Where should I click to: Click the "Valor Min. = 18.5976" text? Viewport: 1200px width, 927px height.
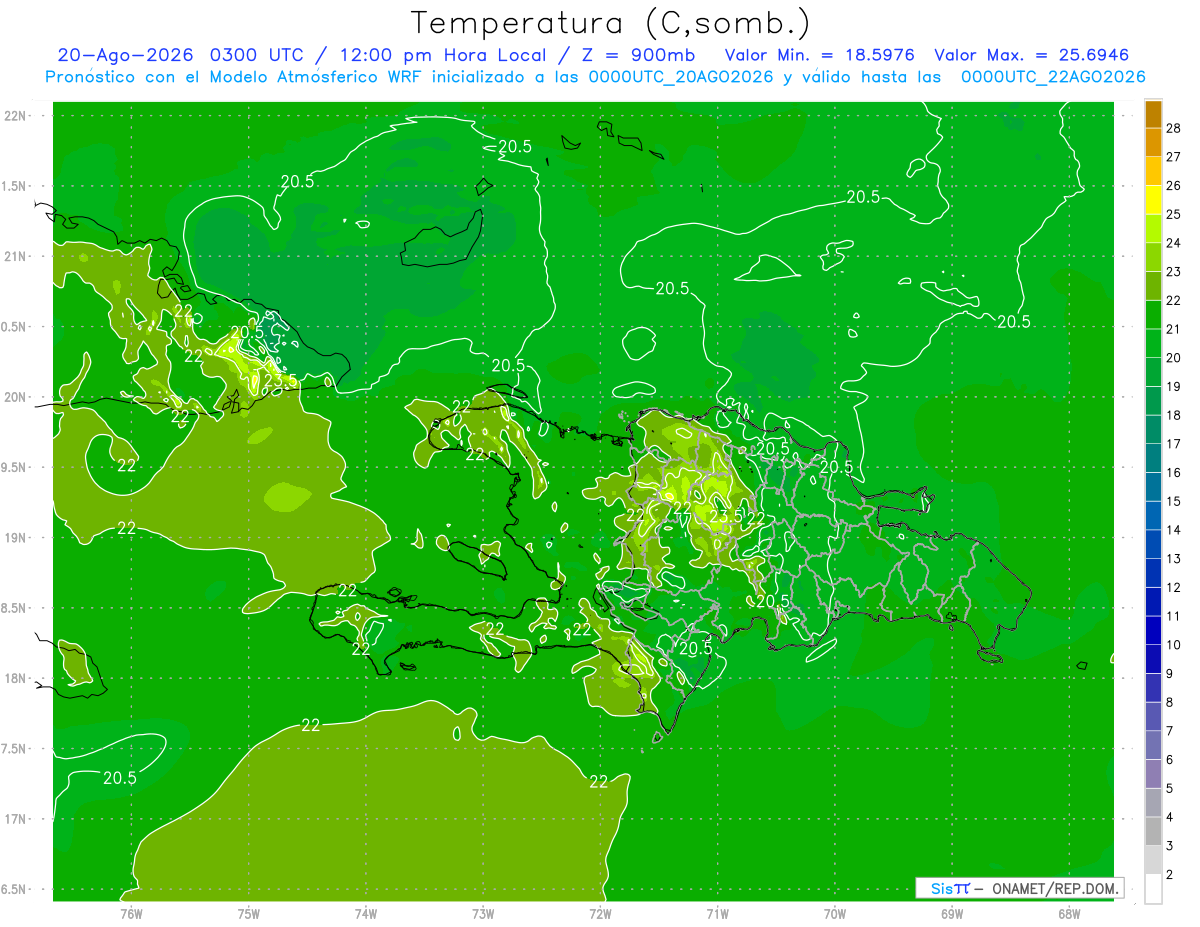[x=819, y=56]
